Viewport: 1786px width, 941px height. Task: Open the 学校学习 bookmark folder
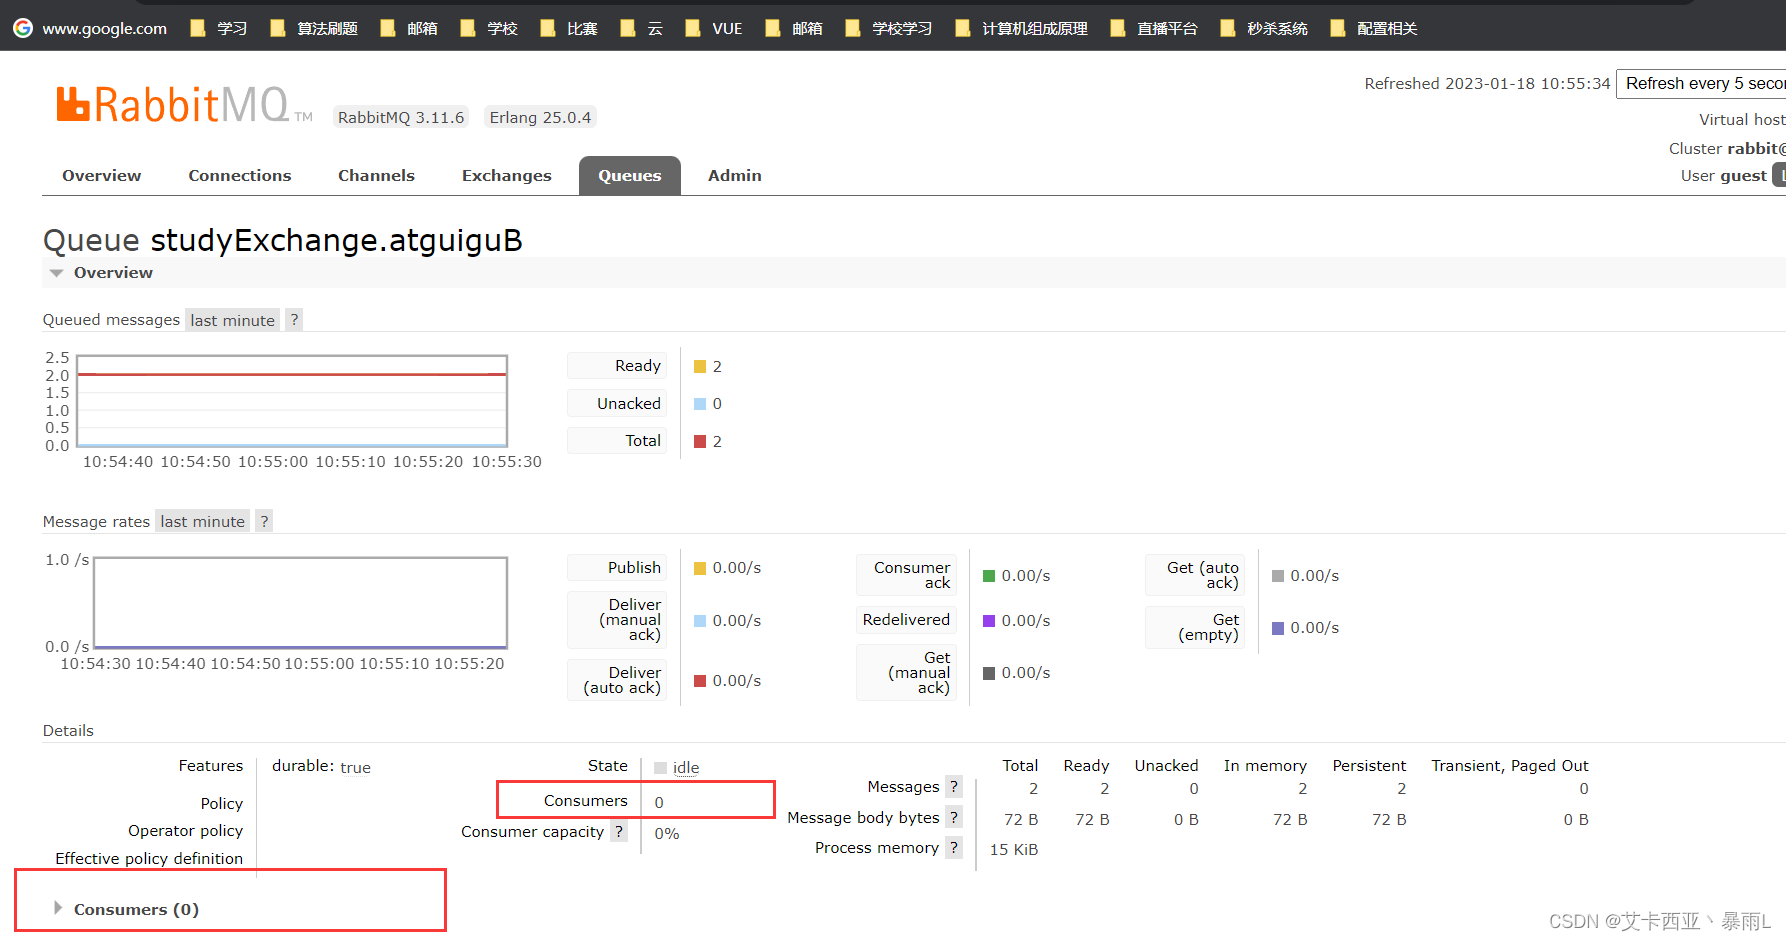888,28
